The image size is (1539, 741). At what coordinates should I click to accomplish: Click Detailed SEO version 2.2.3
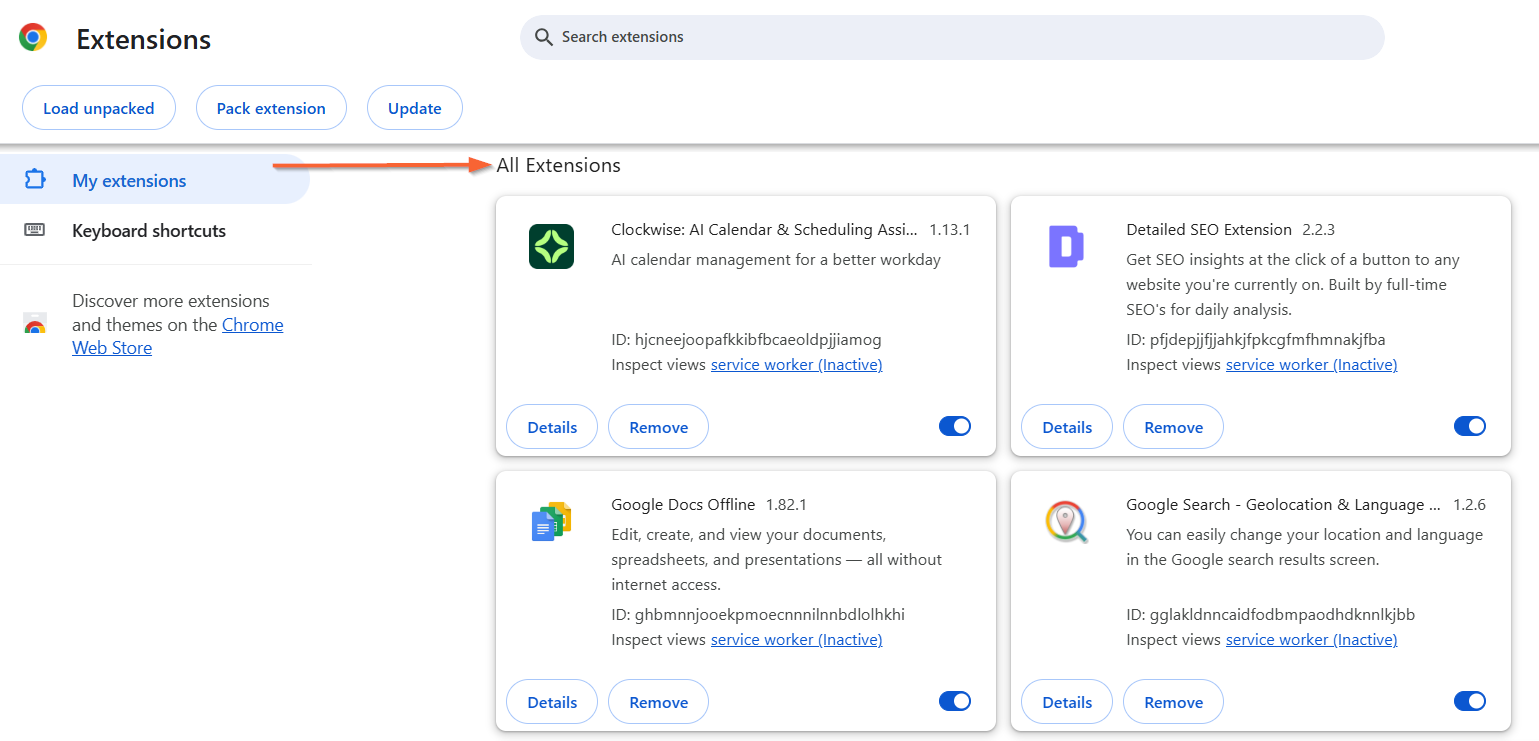click(x=1318, y=229)
